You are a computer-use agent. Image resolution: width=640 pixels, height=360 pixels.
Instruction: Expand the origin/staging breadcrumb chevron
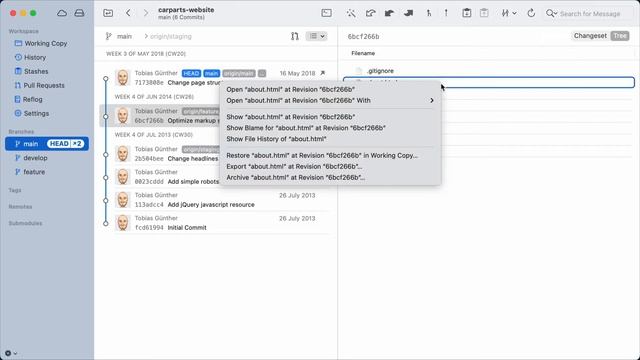(x=146, y=36)
